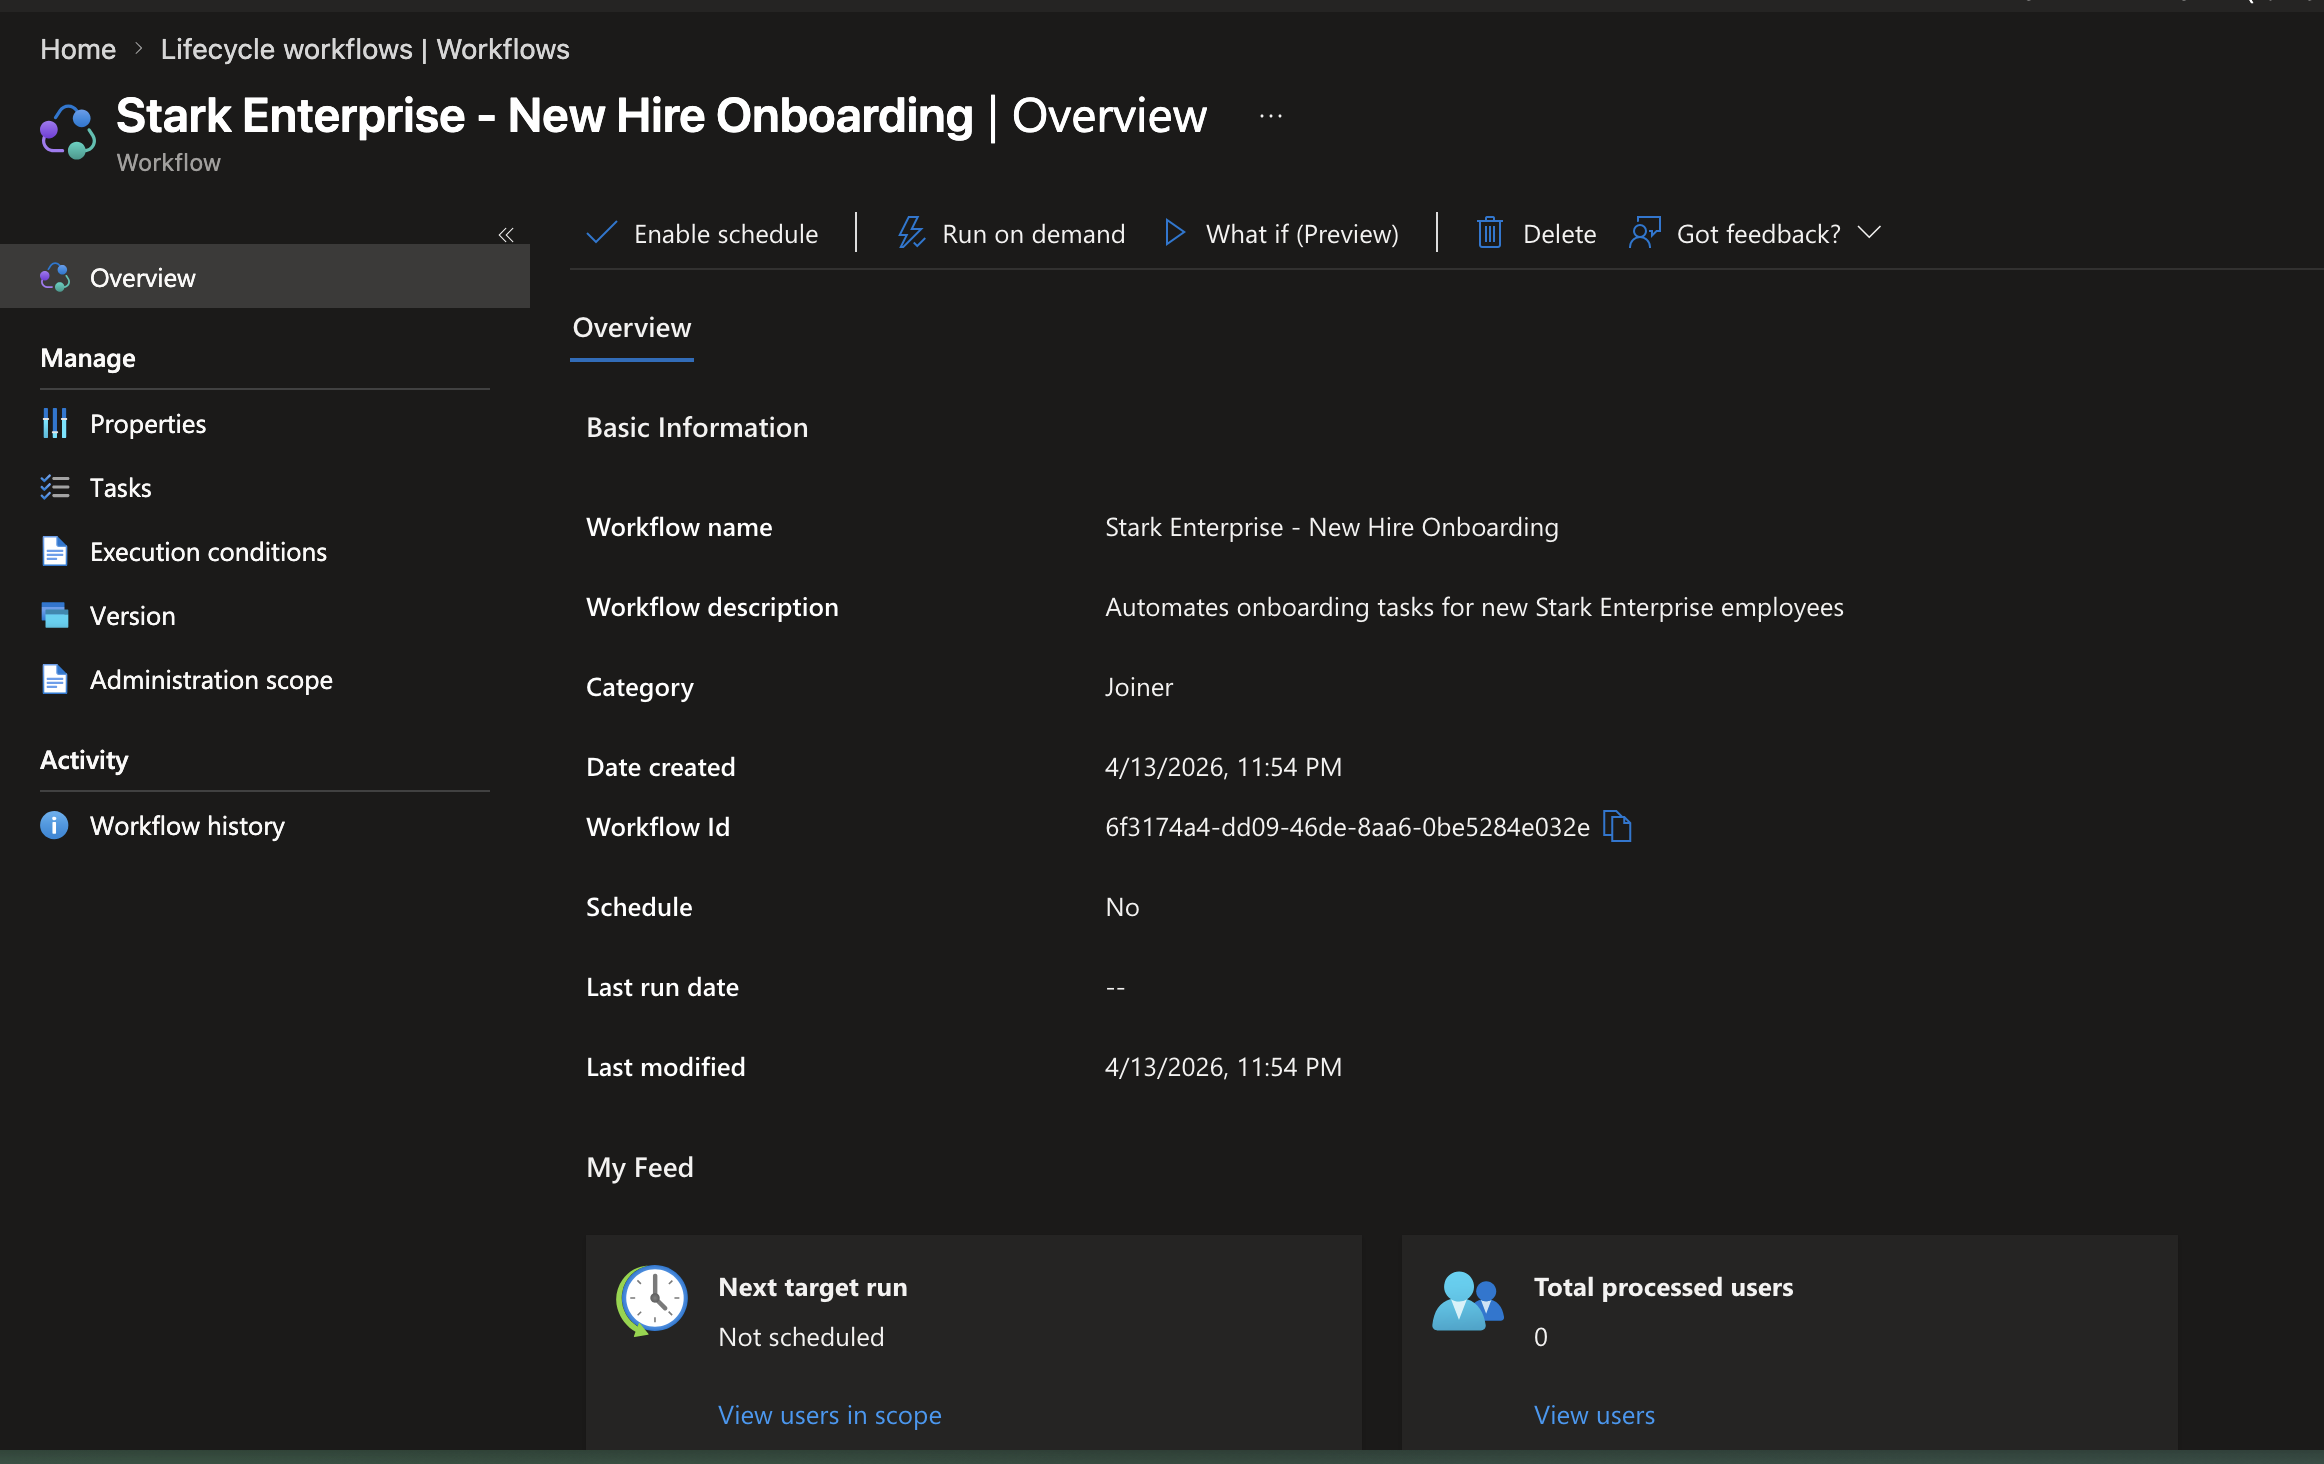
Task: Open Properties in the Manage section
Action: click(x=148, y=424)
